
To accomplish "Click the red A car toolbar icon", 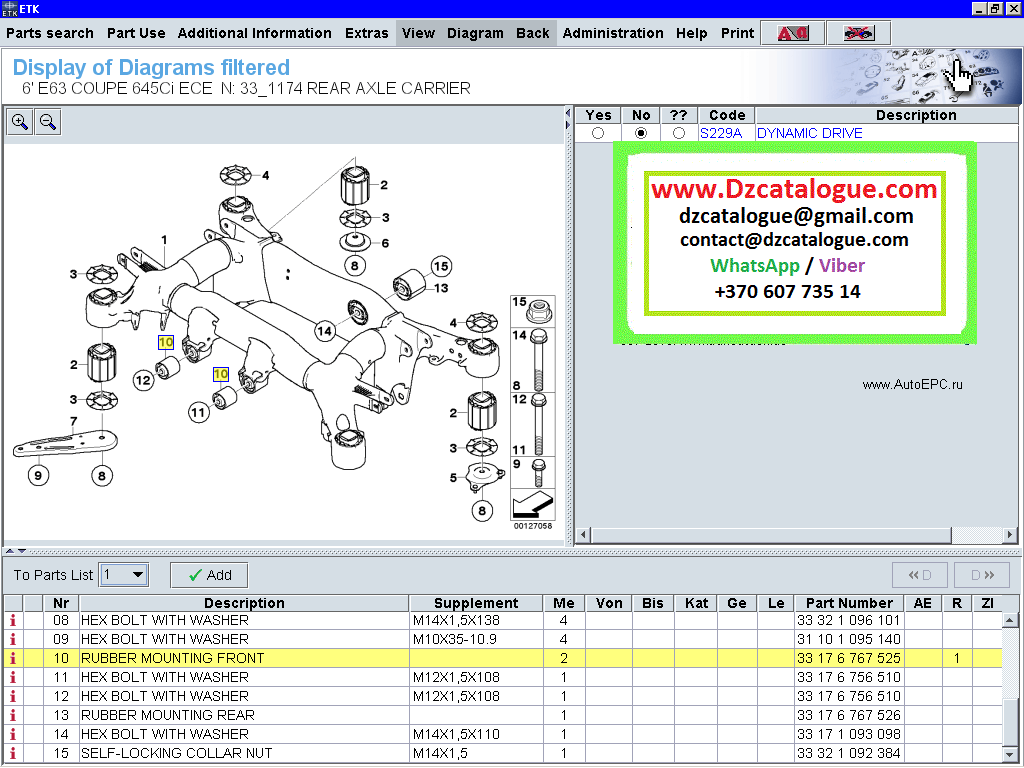I will (x=793, y=33).
